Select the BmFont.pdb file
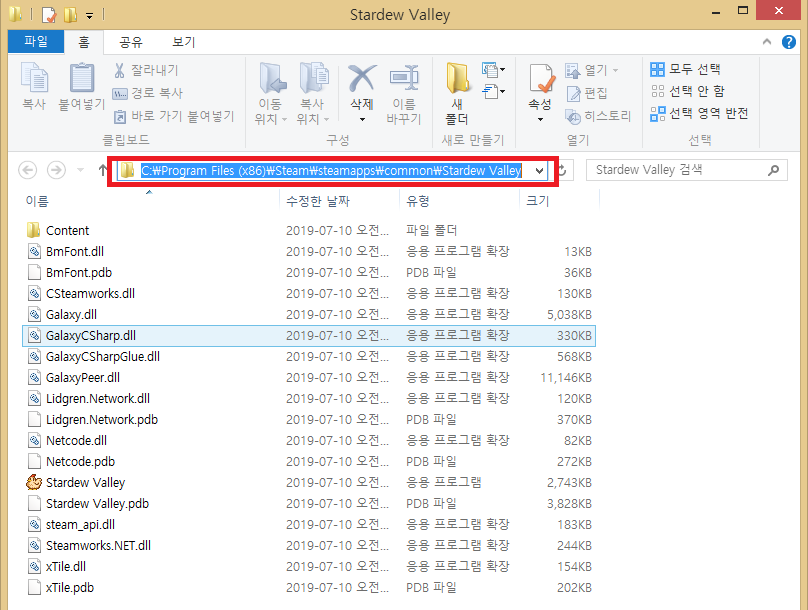808x610 pixels. pos(309,273)
